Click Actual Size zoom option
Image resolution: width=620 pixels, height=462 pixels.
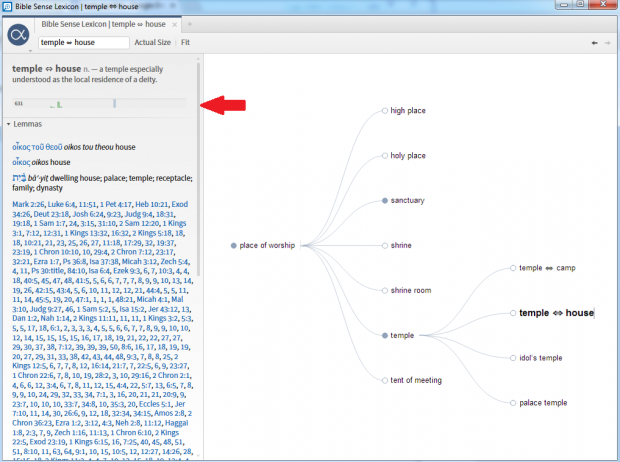(152, 43)
